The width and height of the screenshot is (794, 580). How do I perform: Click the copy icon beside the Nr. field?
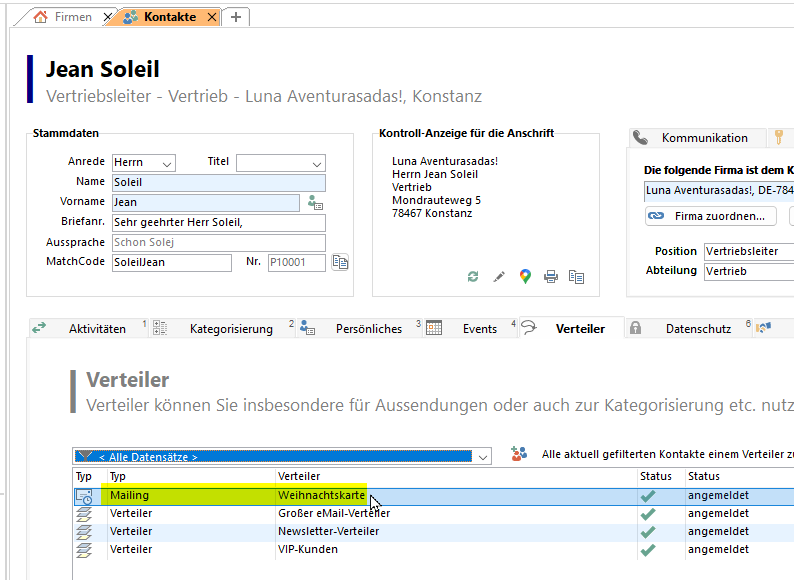[341, 263]
